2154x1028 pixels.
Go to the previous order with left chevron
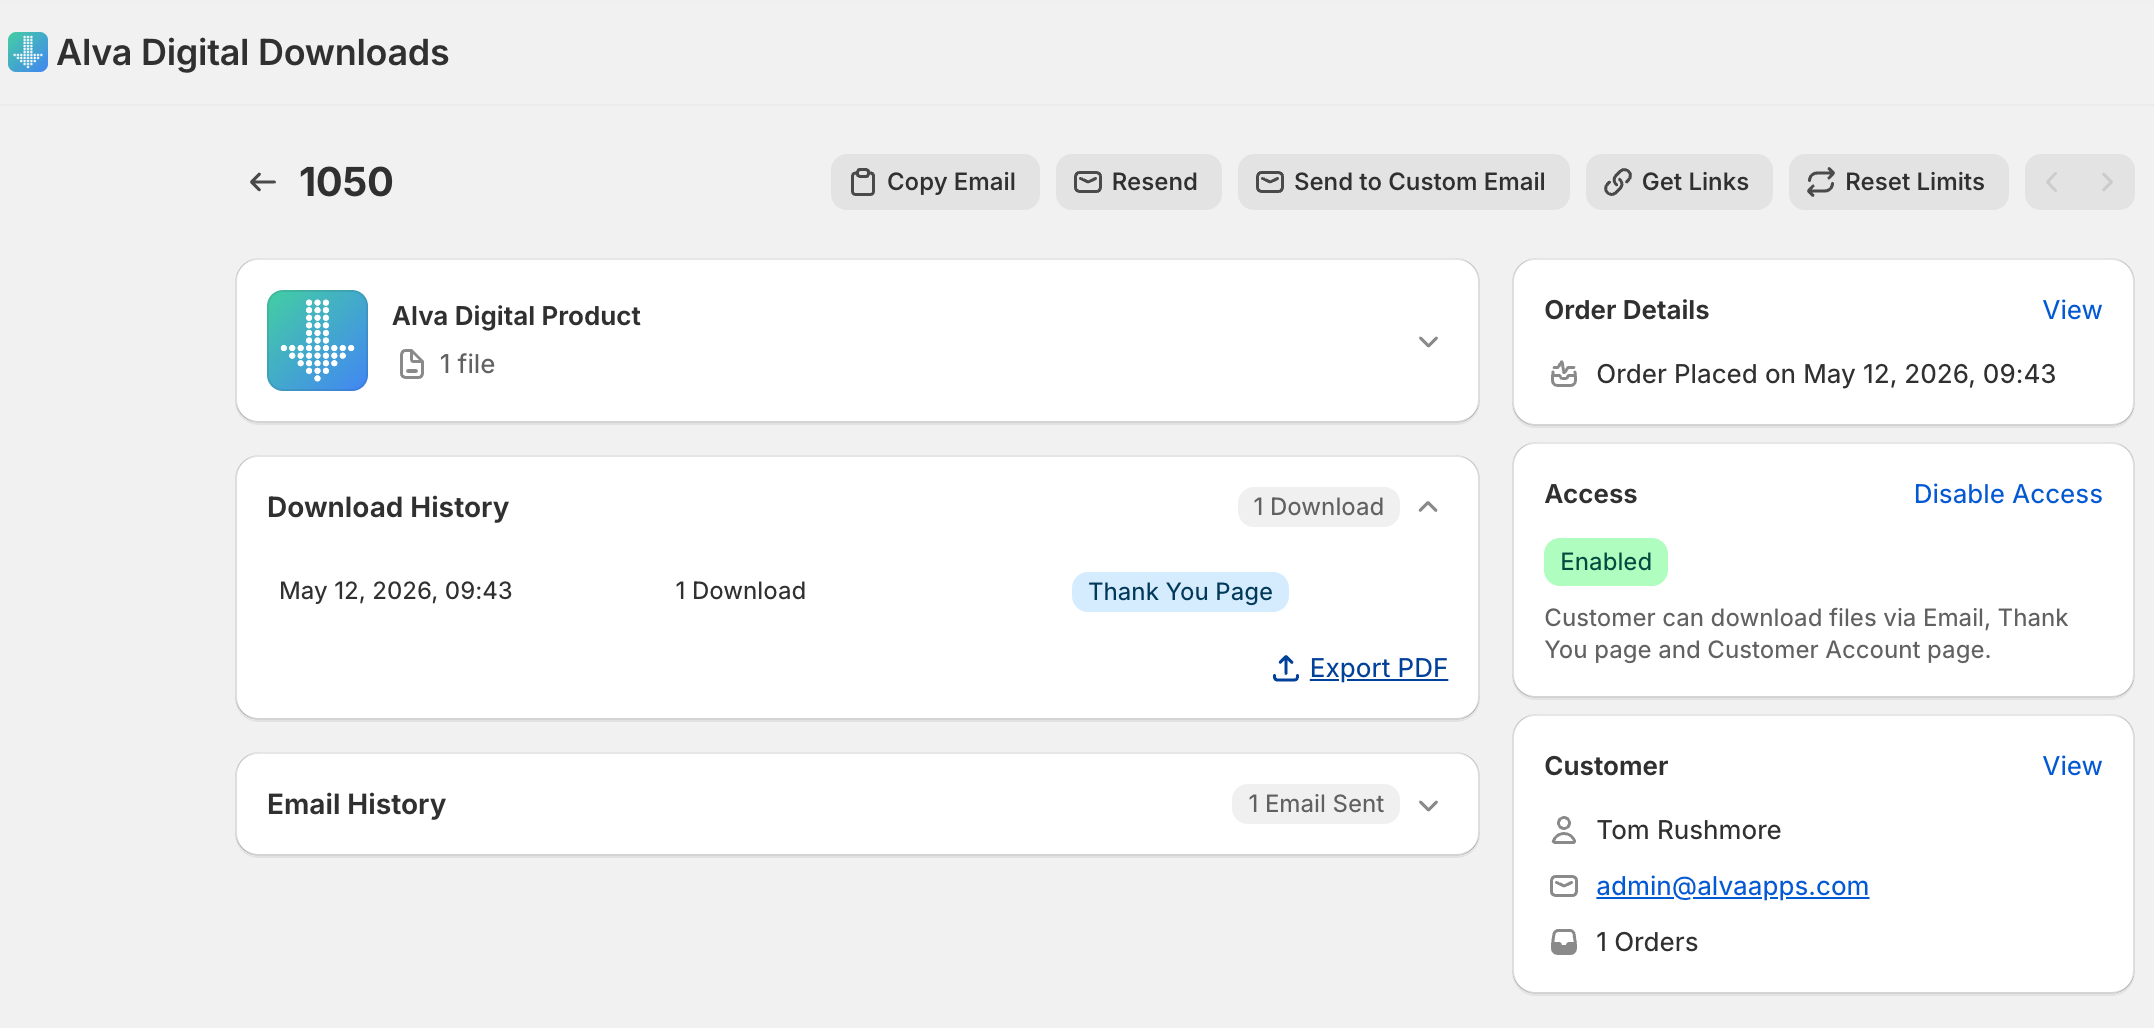[x=2052, y=182]
